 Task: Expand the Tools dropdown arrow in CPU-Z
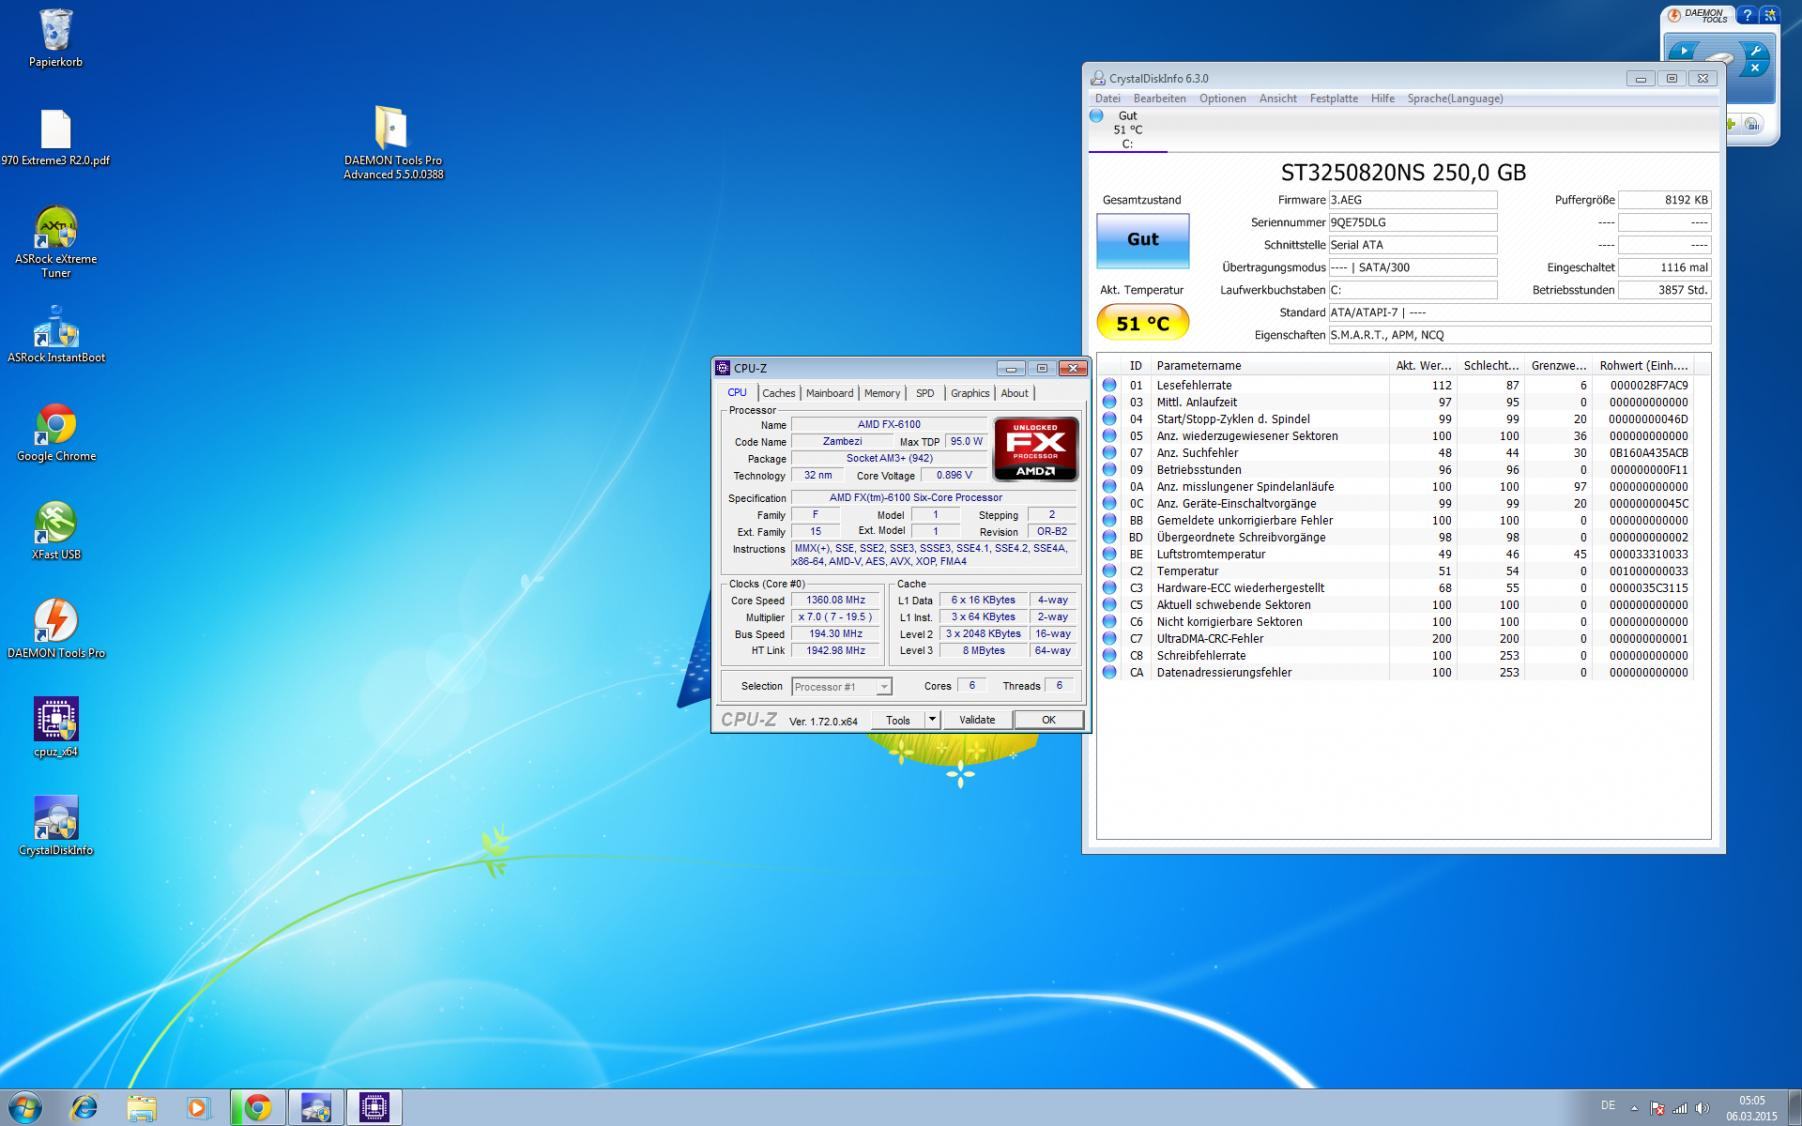[x=932, y=720]
